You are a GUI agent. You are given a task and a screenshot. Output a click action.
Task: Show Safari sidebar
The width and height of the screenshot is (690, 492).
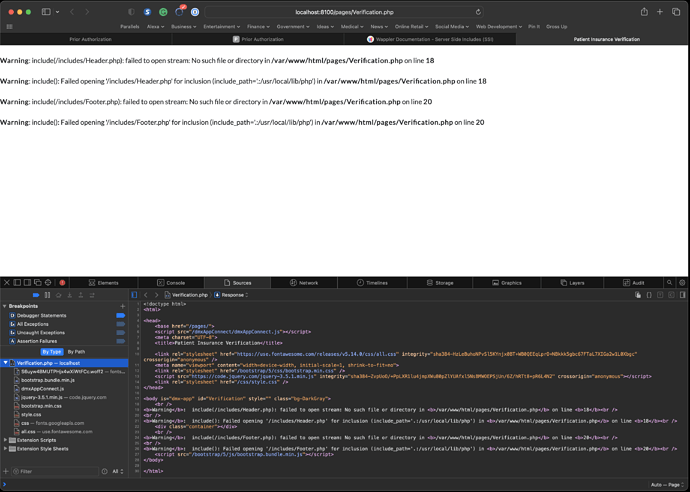pyautogui.click(x=46, y=12)
